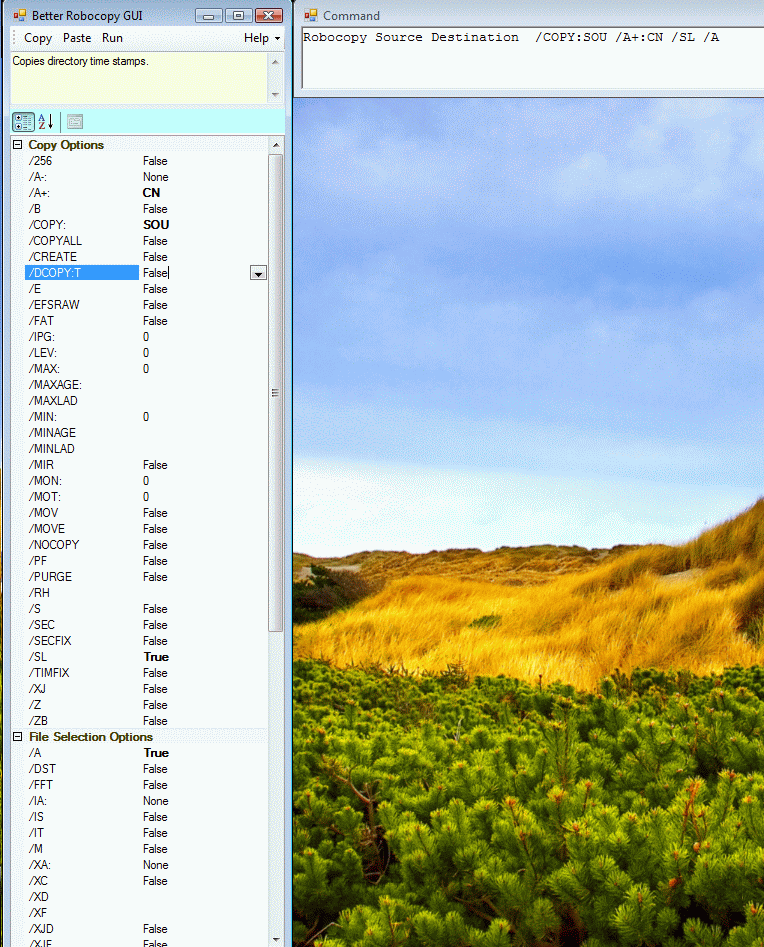
Task: Select the Categorized view icon
Action: coord(24,122)
